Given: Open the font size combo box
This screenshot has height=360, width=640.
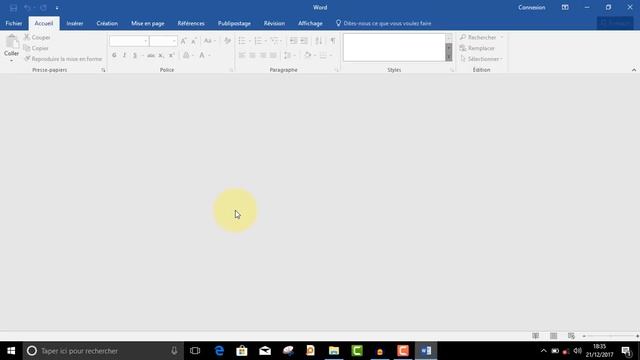Looking at the screenshot, I should [x=163, y=41].
